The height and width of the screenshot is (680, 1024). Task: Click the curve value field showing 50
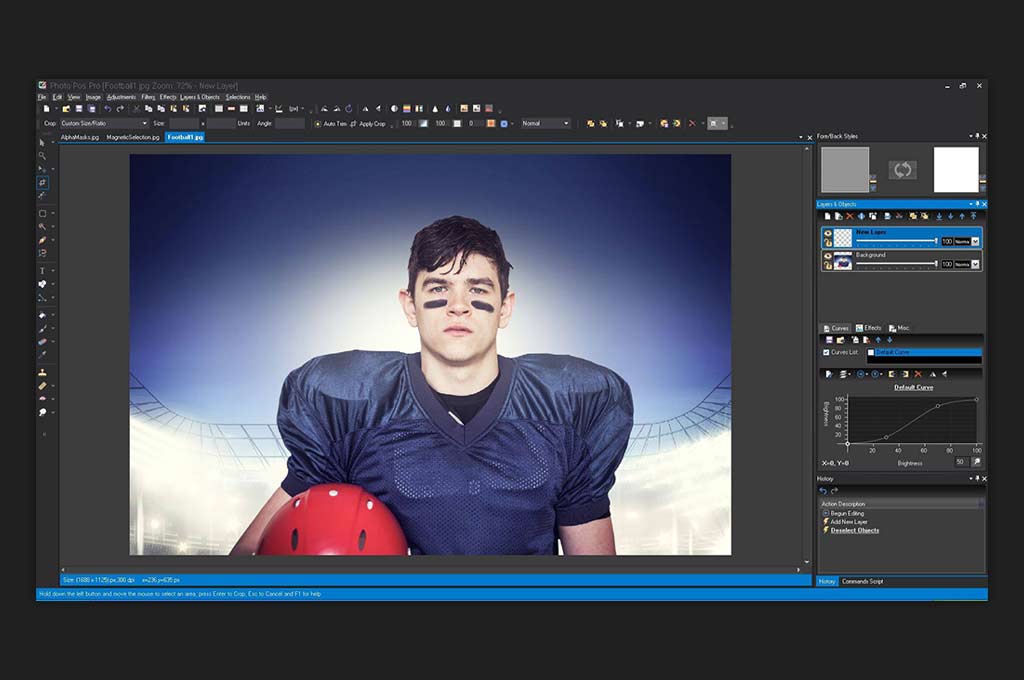click(960, 462)
